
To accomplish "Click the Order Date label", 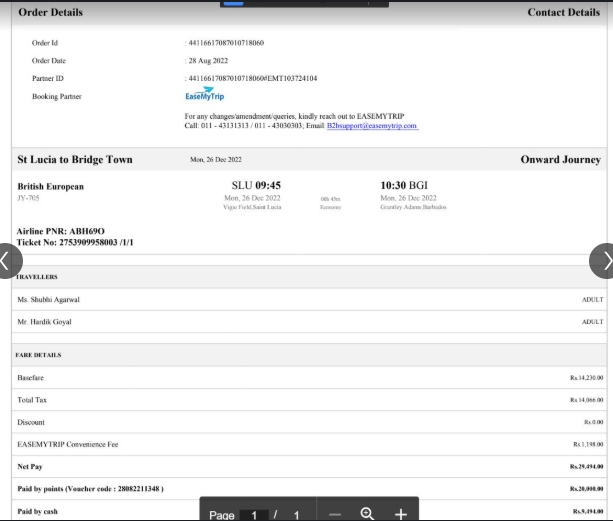I will [49, 61].
